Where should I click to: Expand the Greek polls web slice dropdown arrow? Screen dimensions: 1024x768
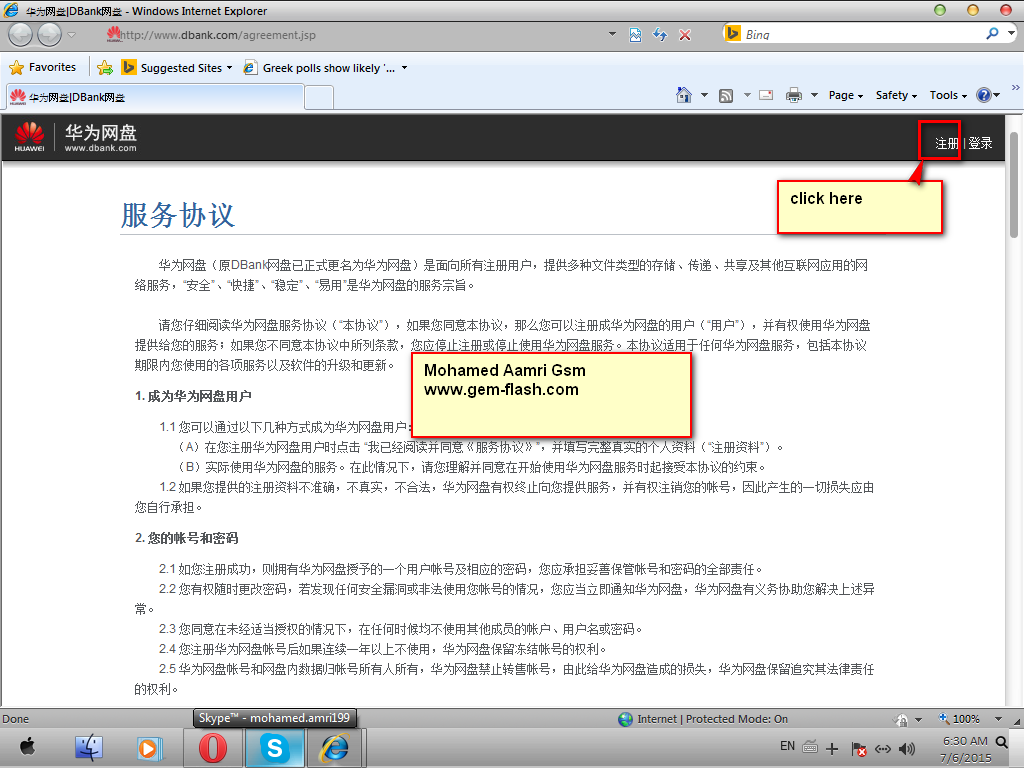(404, 68)
